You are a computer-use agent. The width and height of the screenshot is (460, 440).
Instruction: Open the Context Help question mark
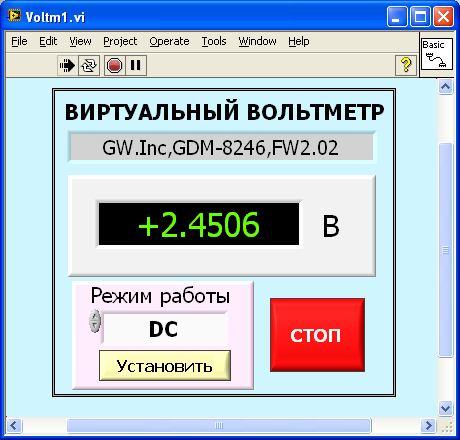pos(406,65)
